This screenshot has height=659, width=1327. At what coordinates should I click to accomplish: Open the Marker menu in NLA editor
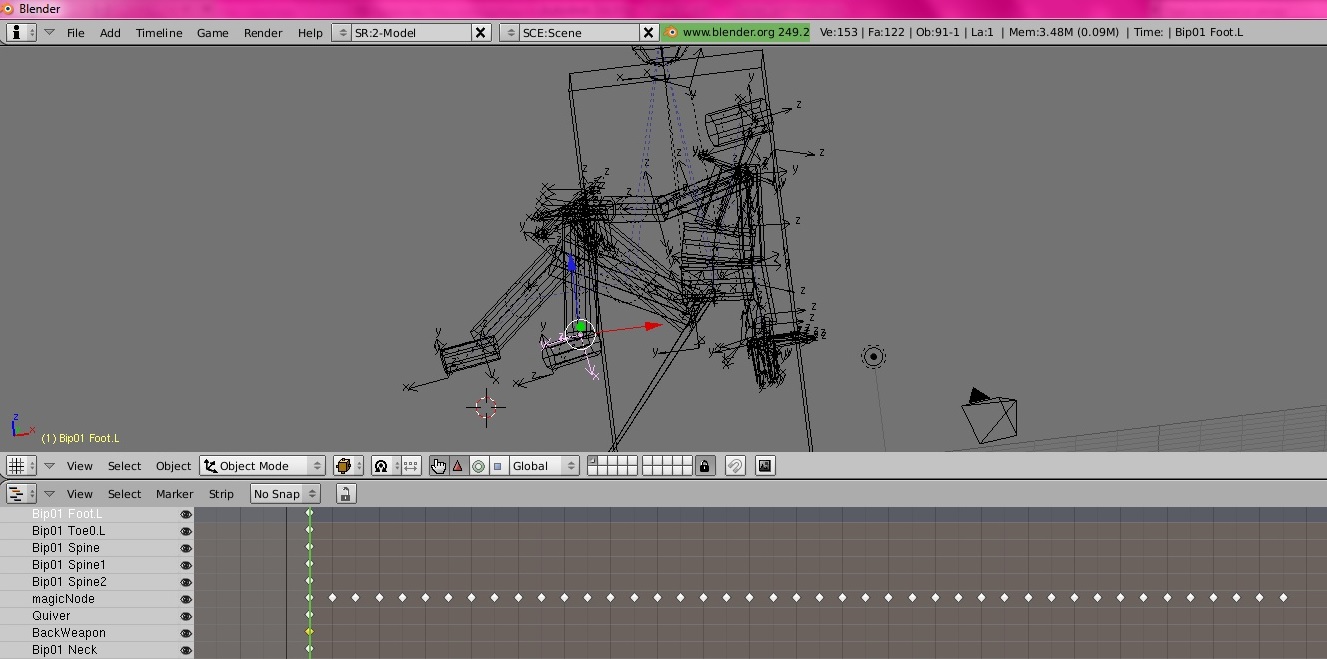tap(174, 494)
